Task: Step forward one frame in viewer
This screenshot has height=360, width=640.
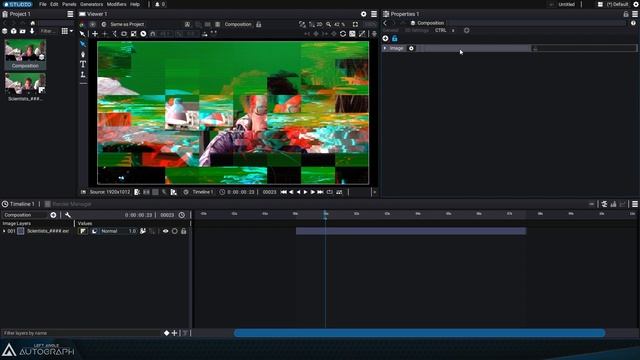Action: [313, 192]
